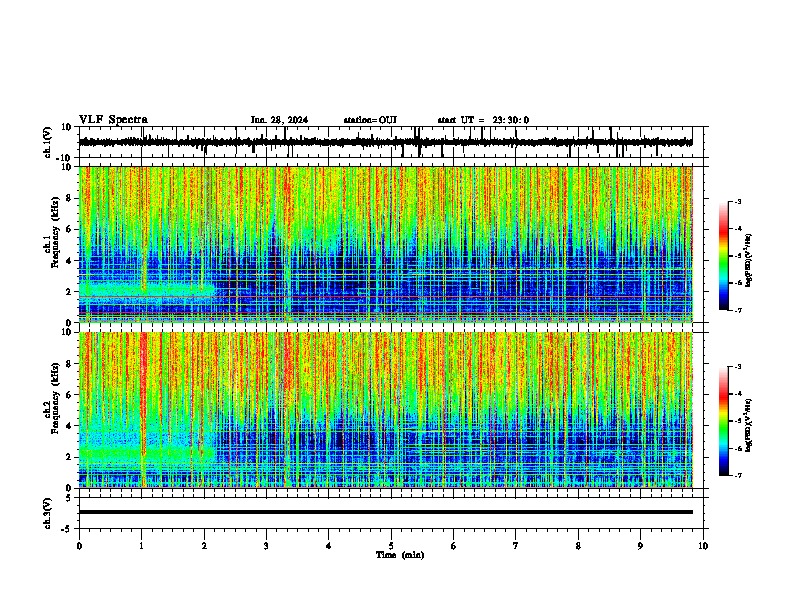
Task: Click time axis tick label "1"
Action: point(141,546)
